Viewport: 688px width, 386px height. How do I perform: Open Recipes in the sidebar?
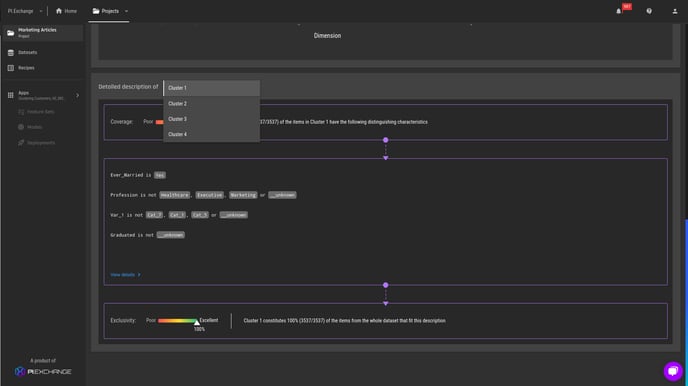point(26,68)
